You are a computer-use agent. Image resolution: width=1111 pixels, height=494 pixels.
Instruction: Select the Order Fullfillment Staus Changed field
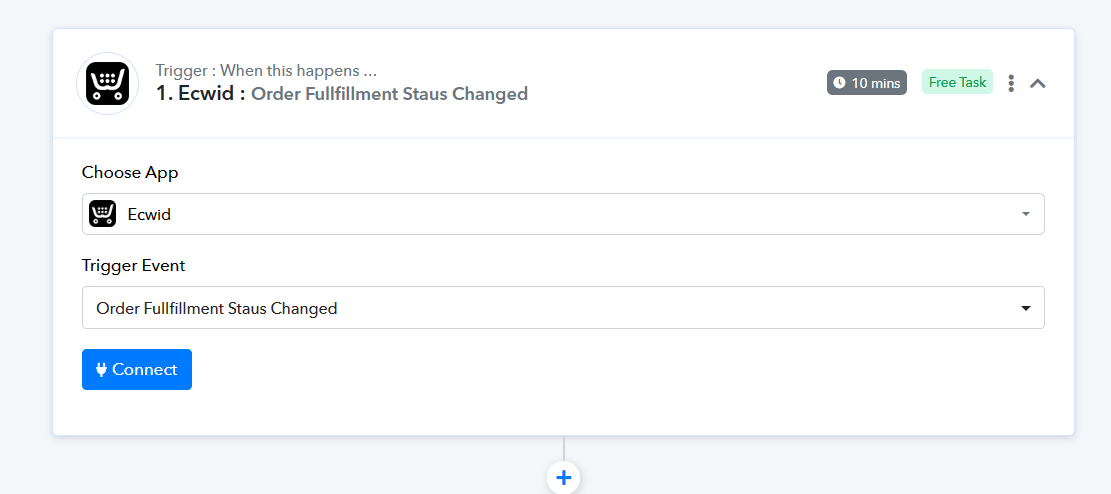563,308
